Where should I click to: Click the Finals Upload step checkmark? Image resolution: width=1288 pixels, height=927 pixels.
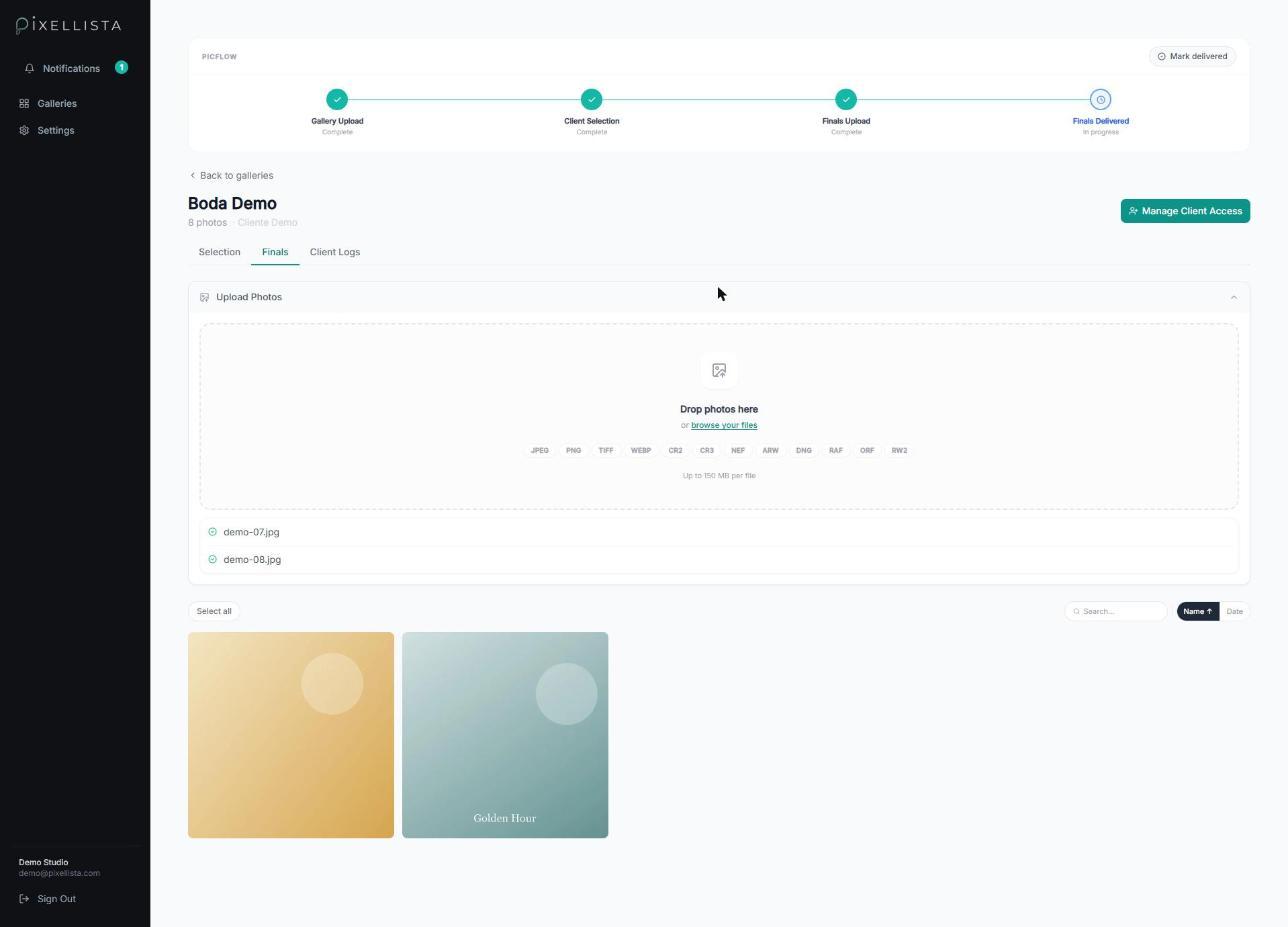point(846,99)
